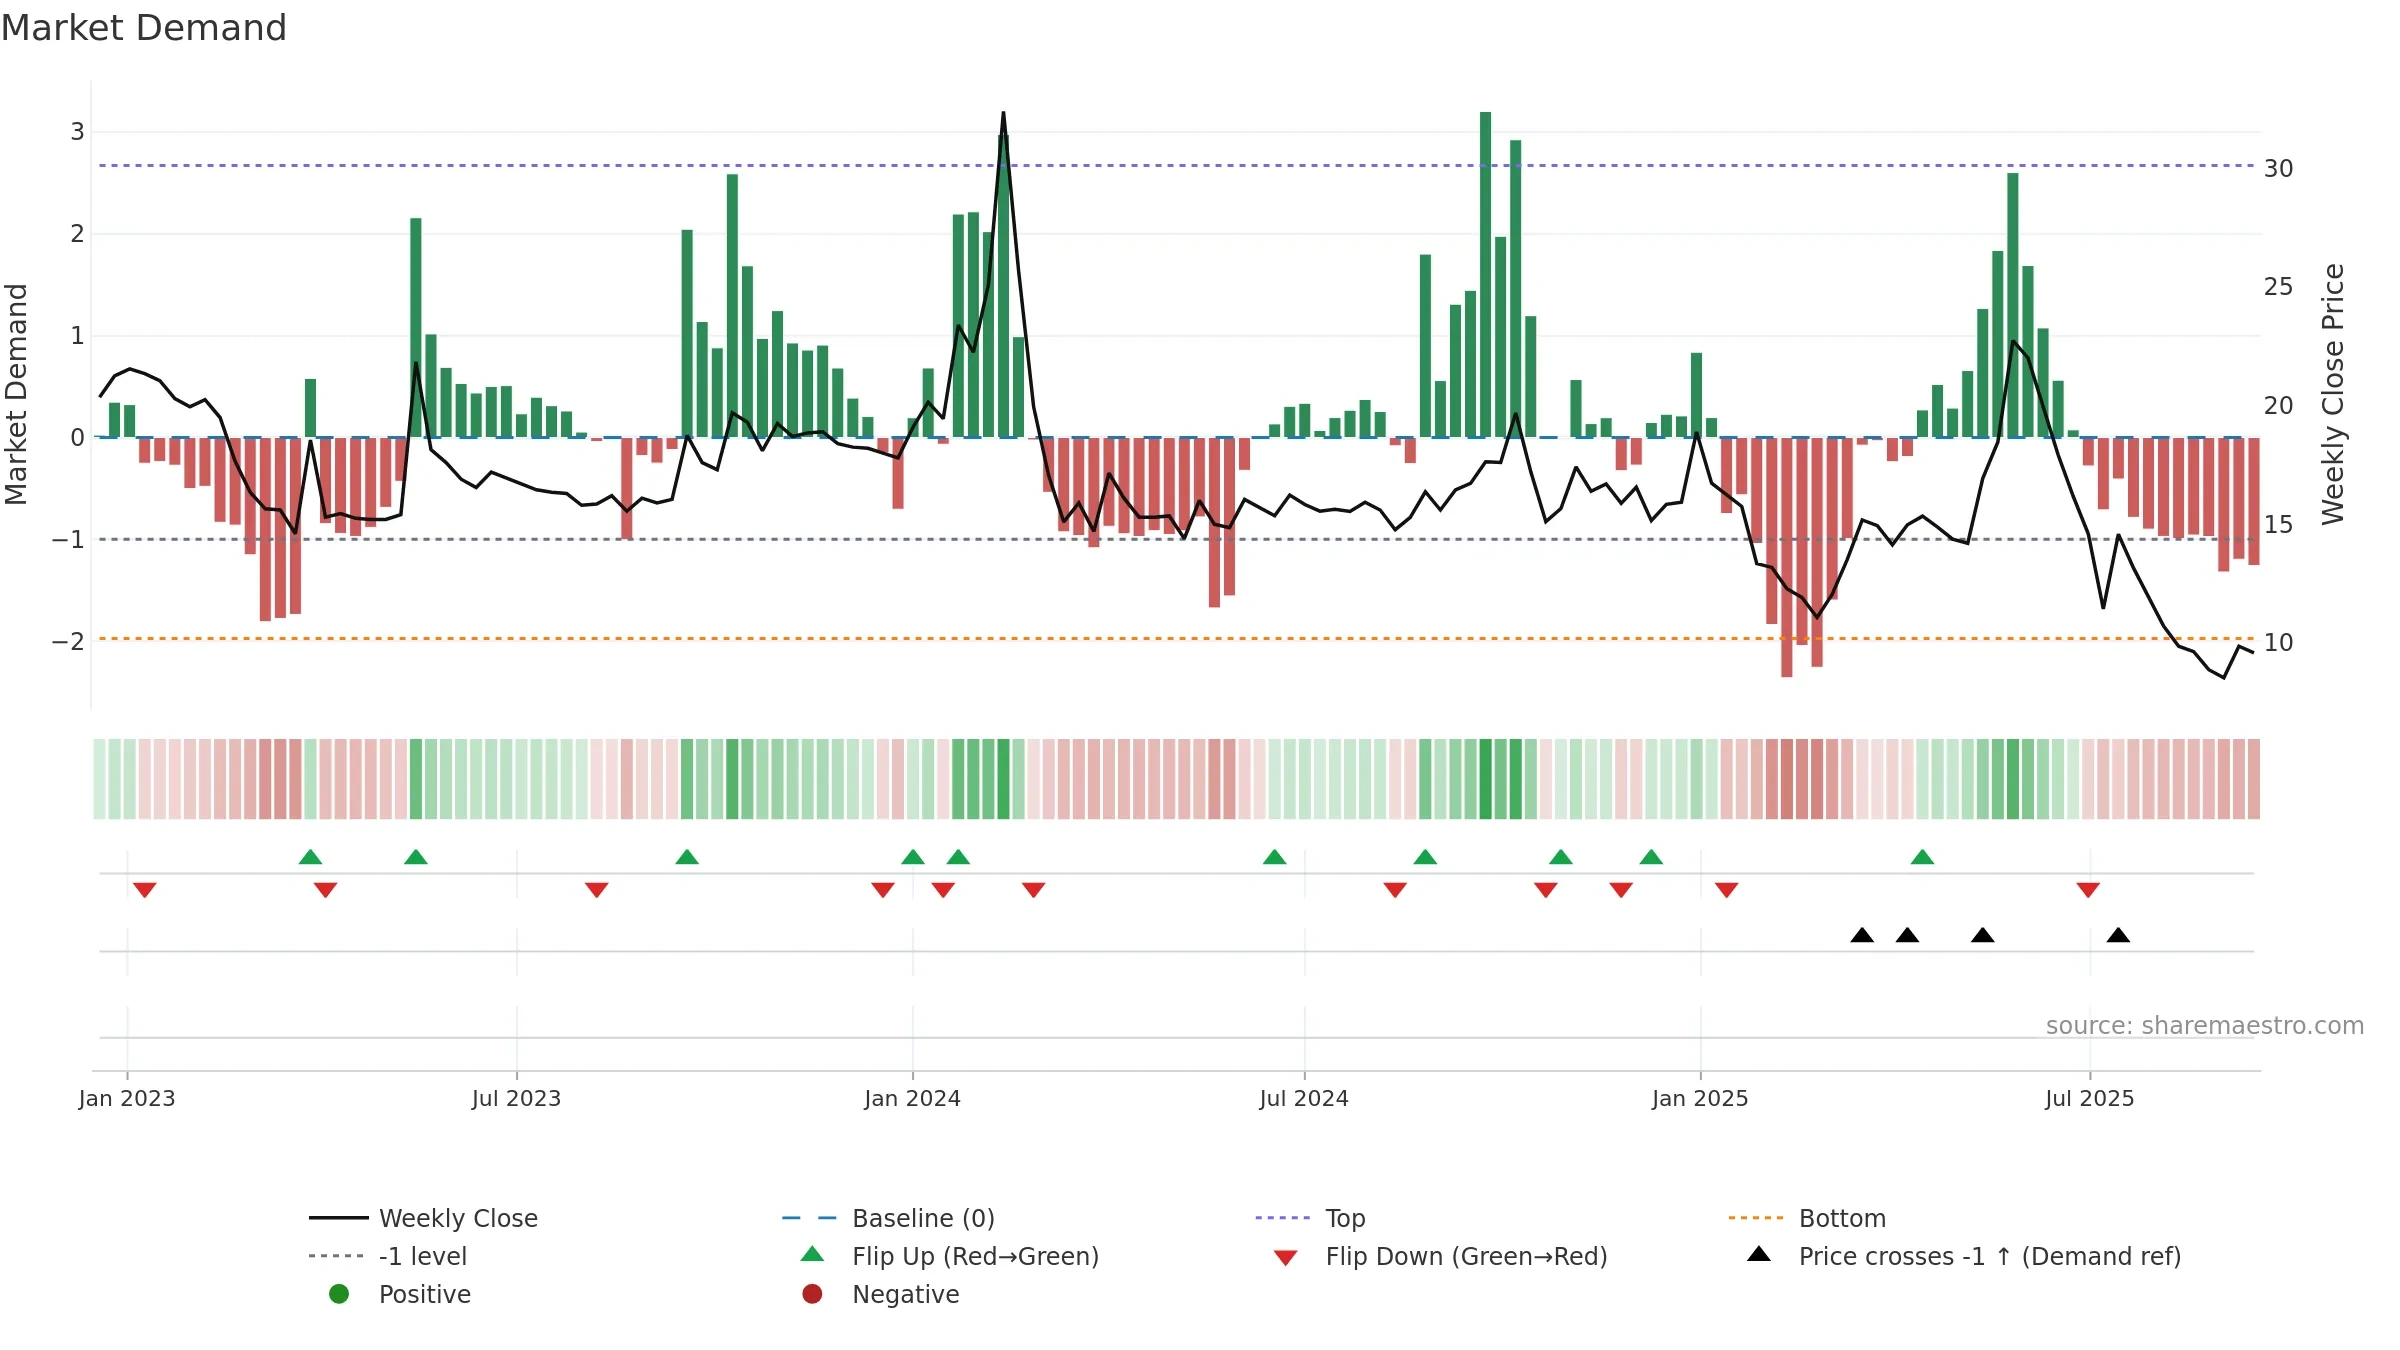Click the Weekly Close black line sample

338,1218
